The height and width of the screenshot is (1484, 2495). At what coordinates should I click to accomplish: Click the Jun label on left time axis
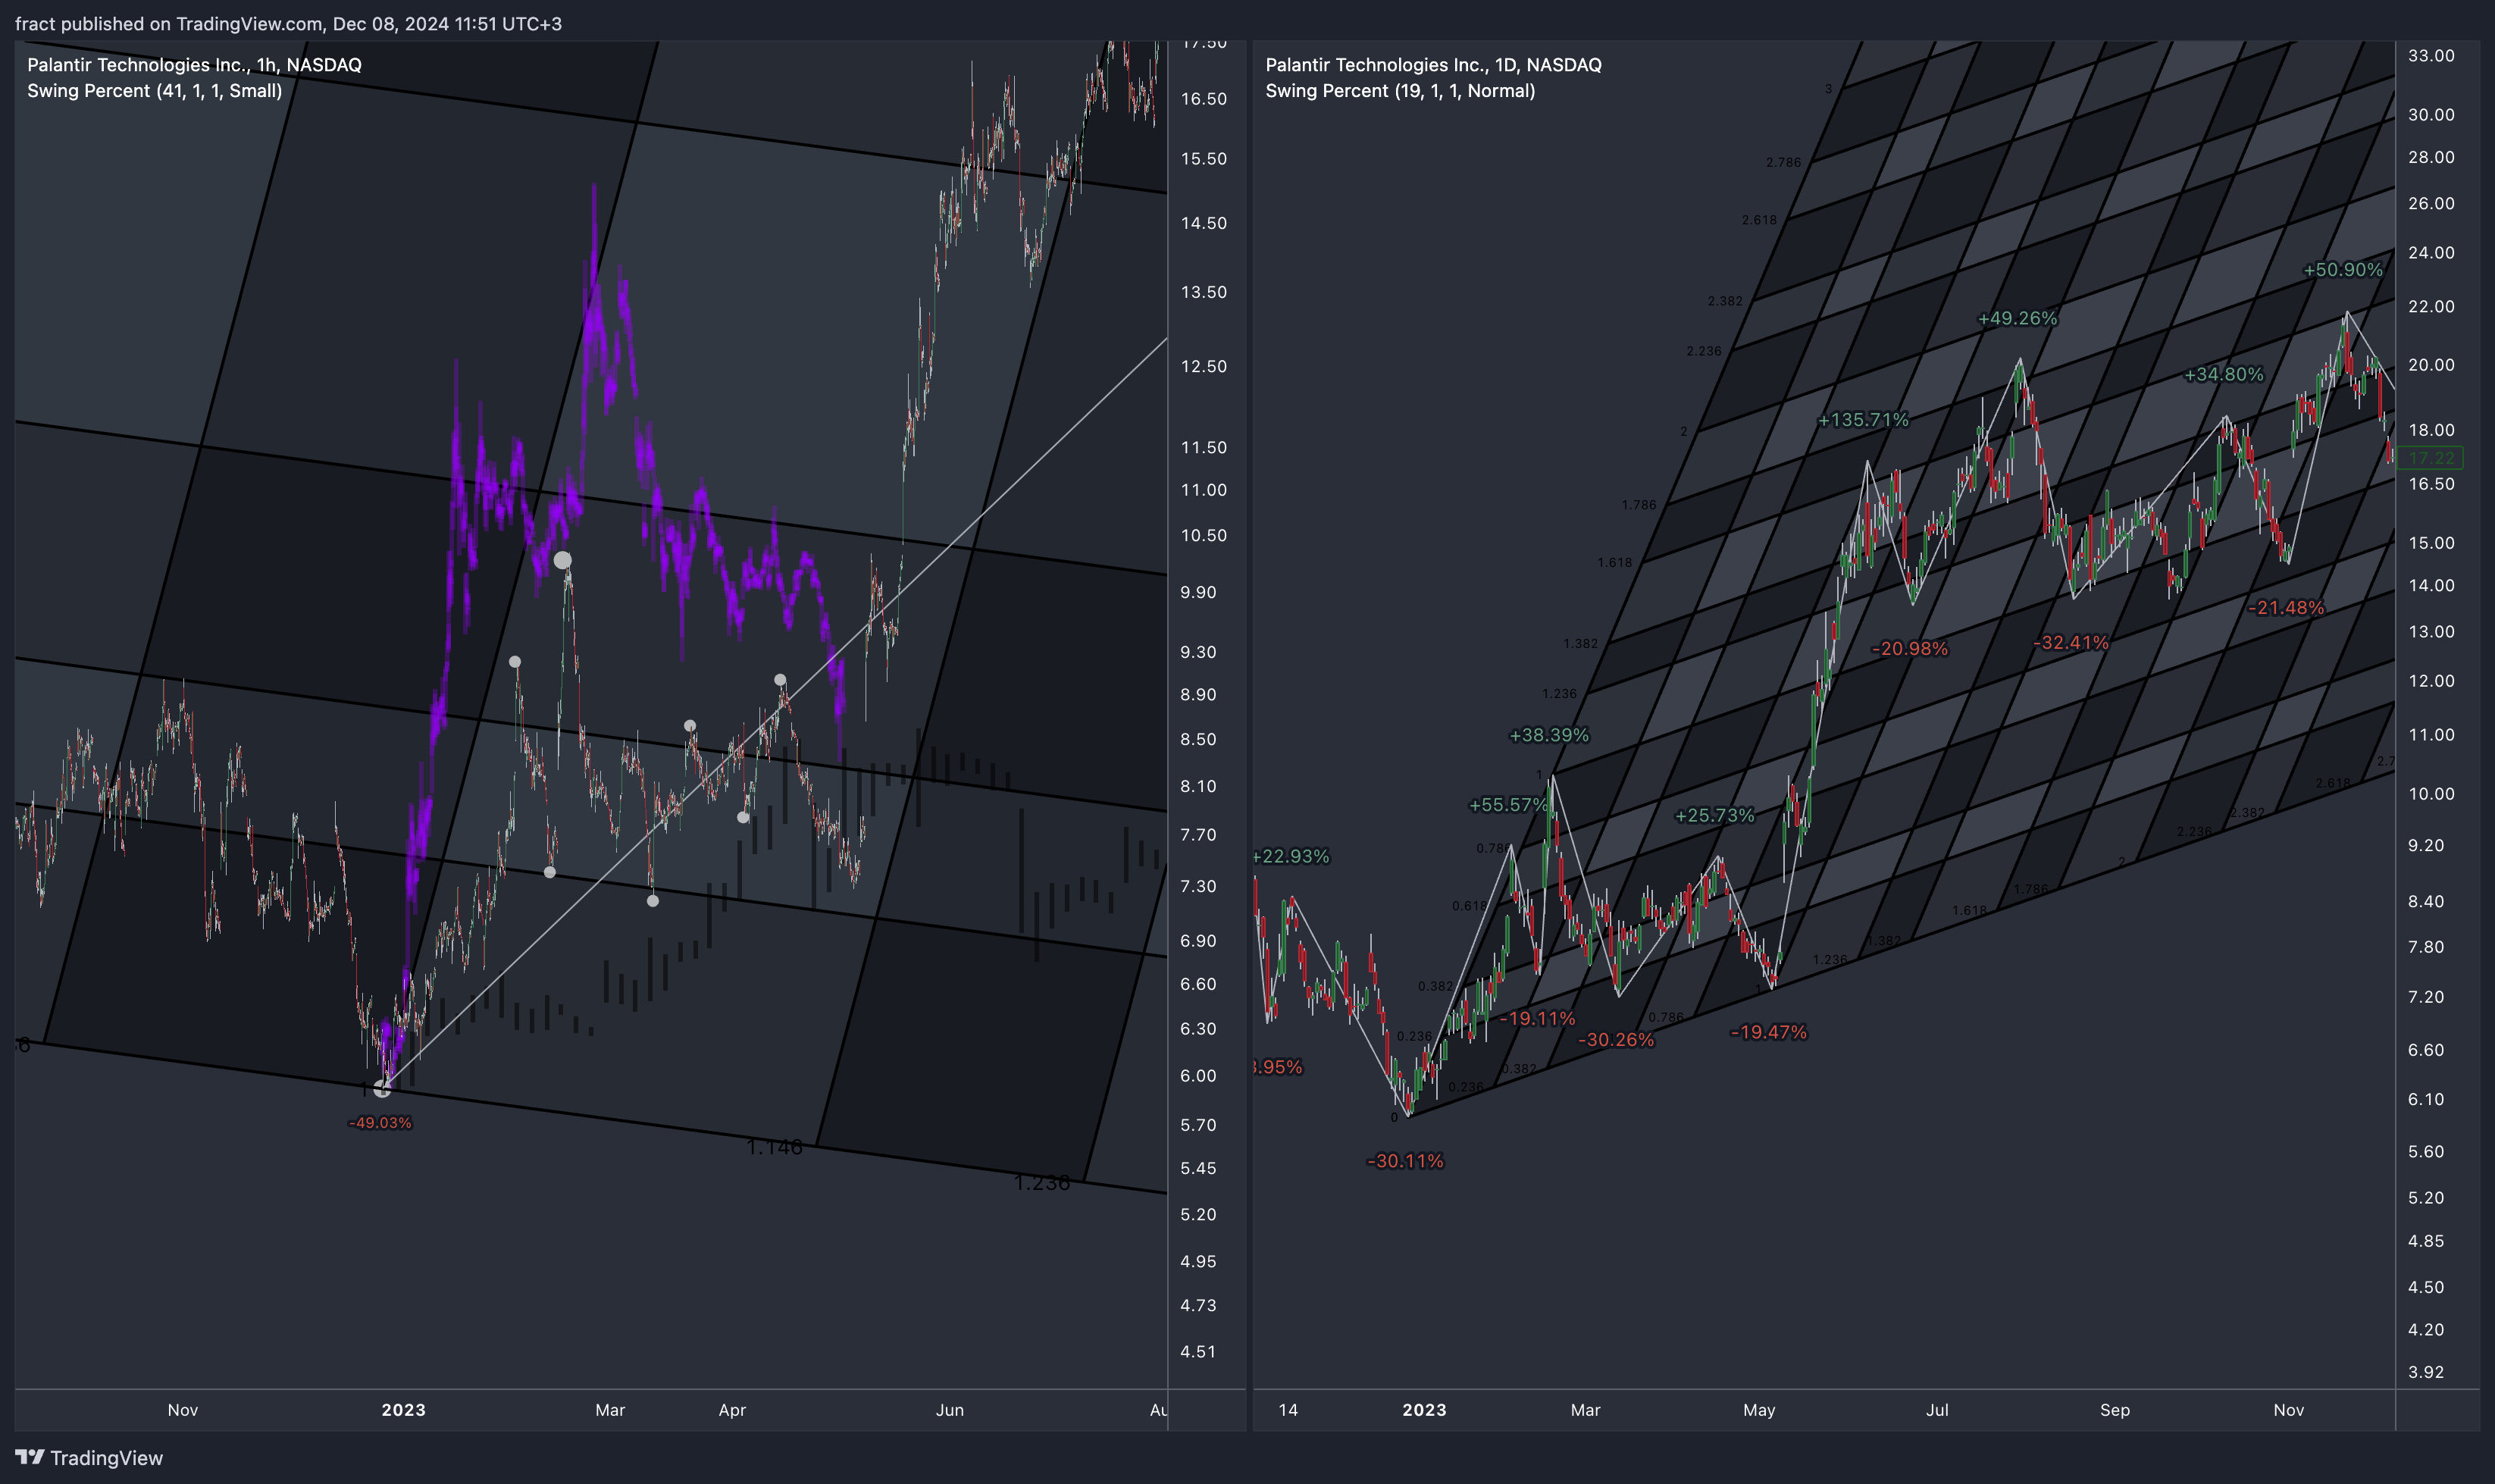(949, 1410)
